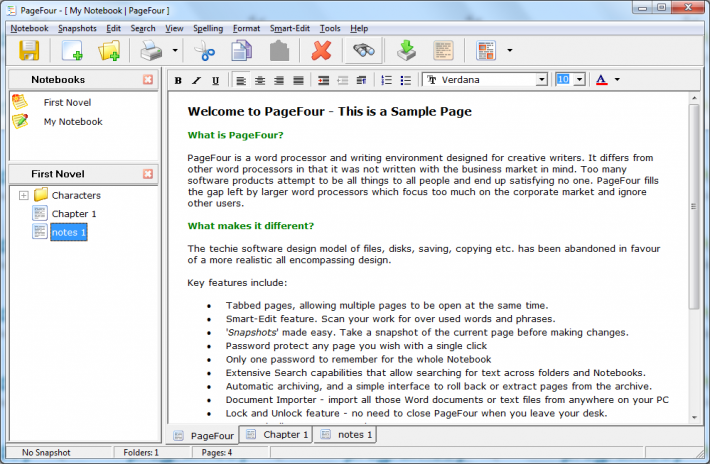Viewport: 710px width, 464px height.
Task: Click the 'What is PageFour?' heading
Action: [235, 135]
